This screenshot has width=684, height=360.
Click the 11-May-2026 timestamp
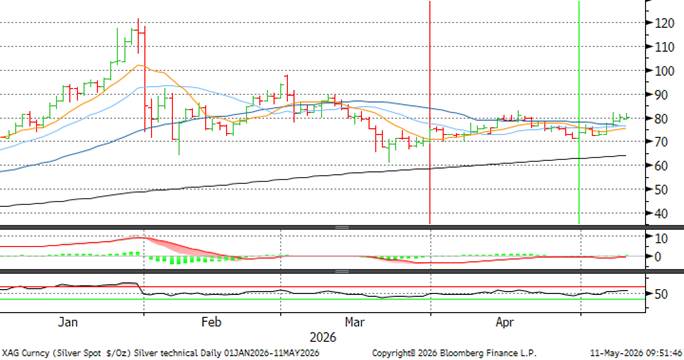click(x=636, y=353)
